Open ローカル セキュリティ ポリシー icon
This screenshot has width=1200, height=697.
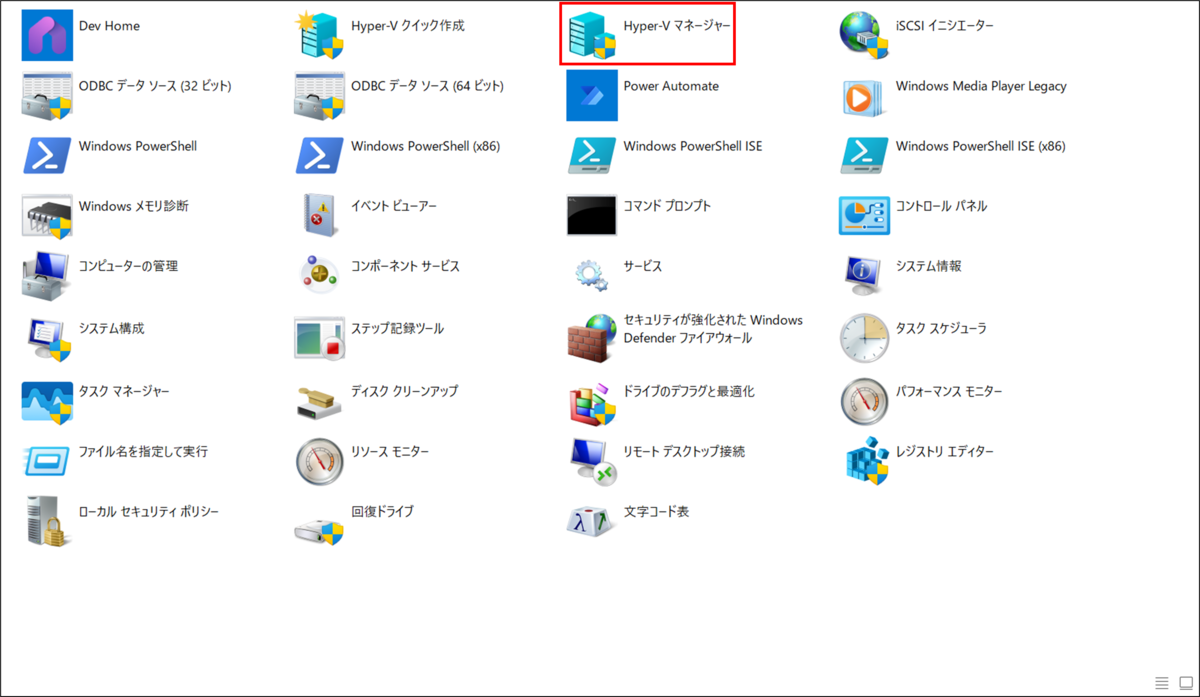[47, 521]
